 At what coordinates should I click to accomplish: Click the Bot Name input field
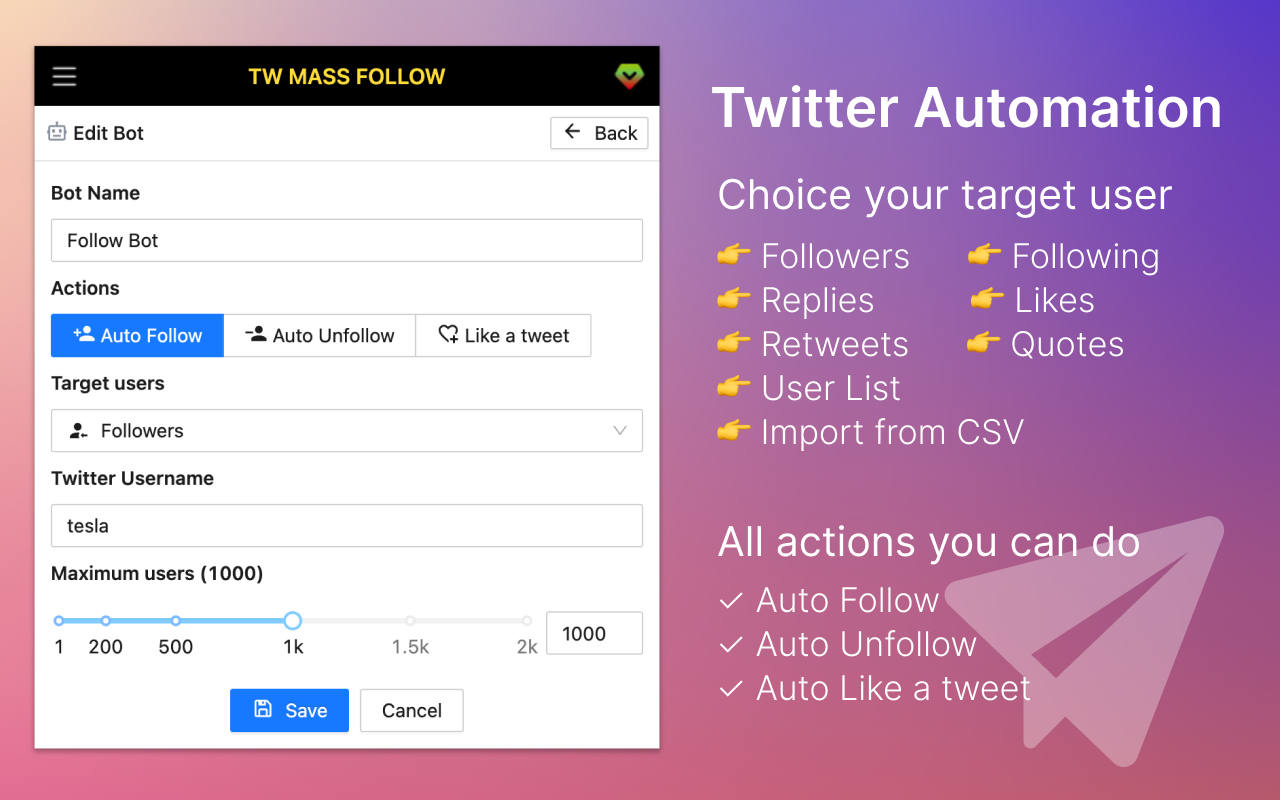click(x=347, y=241)
